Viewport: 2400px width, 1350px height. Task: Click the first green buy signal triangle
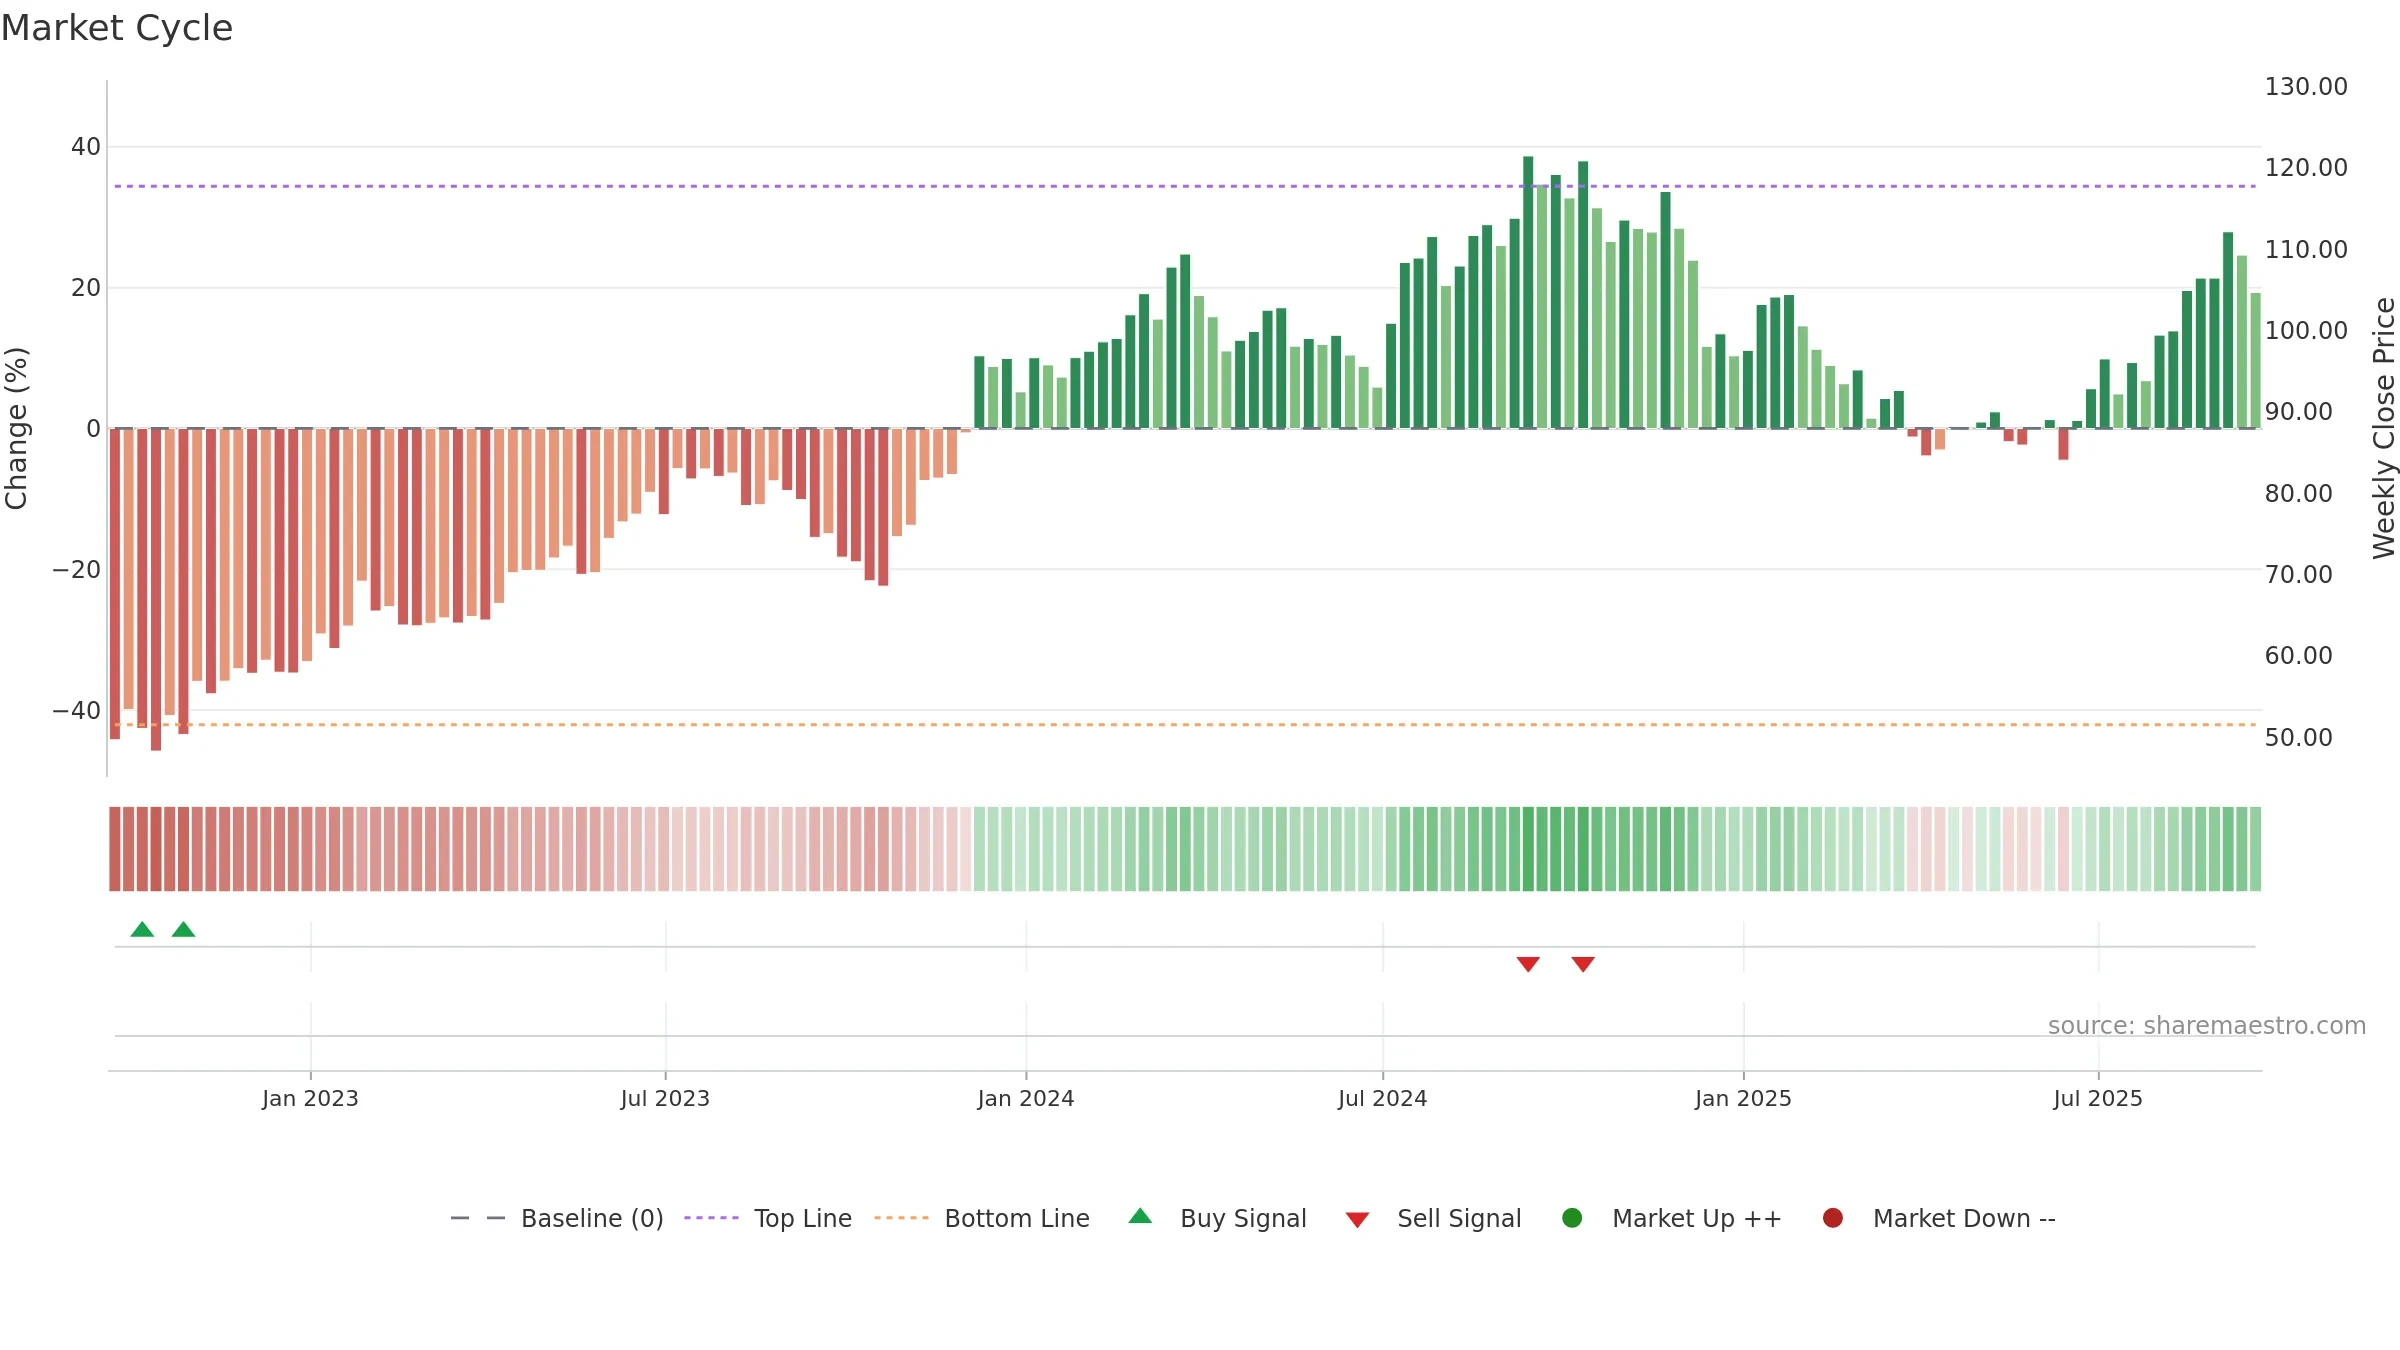click(x=142, y=929)
